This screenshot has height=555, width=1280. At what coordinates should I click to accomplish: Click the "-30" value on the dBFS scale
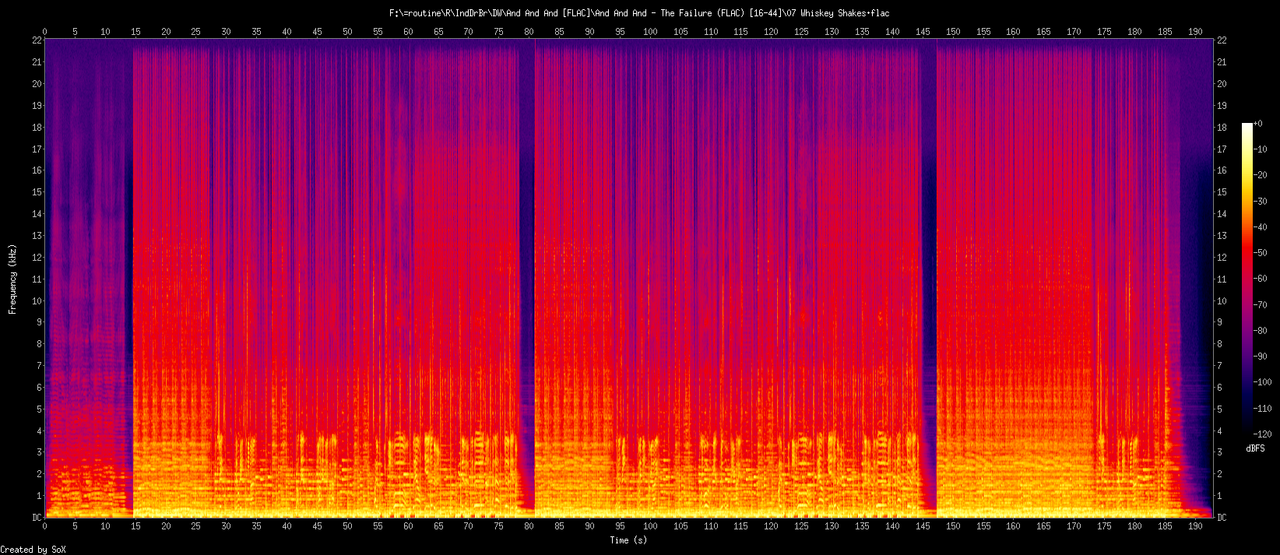pos(1261,201)
